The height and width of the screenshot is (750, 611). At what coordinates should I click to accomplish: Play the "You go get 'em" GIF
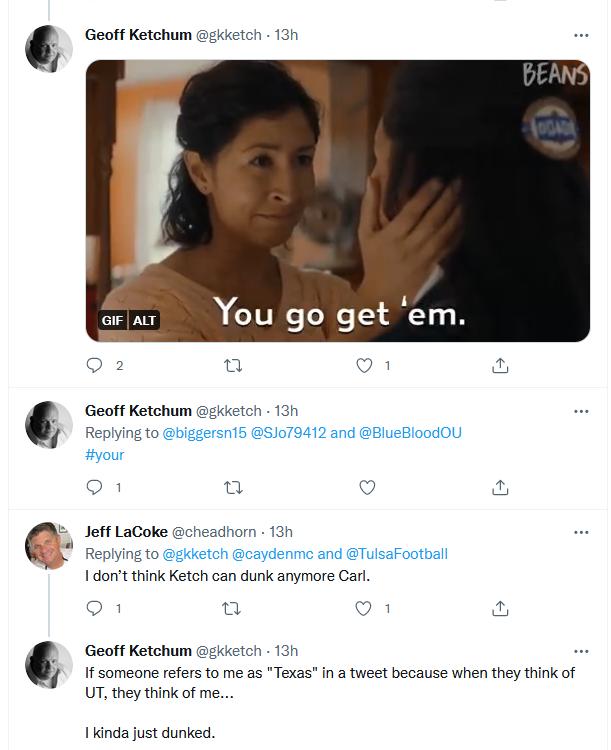point(337,200)
